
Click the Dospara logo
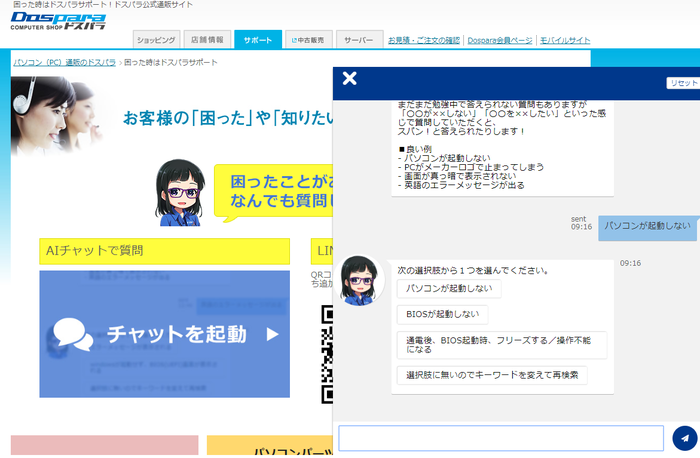pos(58,21)
